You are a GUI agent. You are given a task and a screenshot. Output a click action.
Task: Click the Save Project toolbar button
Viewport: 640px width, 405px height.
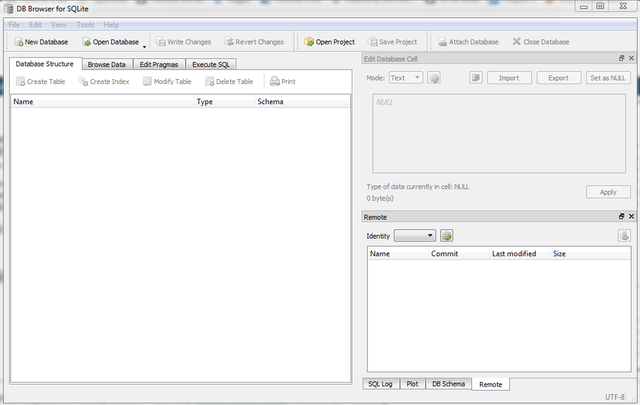click(392, 42)
